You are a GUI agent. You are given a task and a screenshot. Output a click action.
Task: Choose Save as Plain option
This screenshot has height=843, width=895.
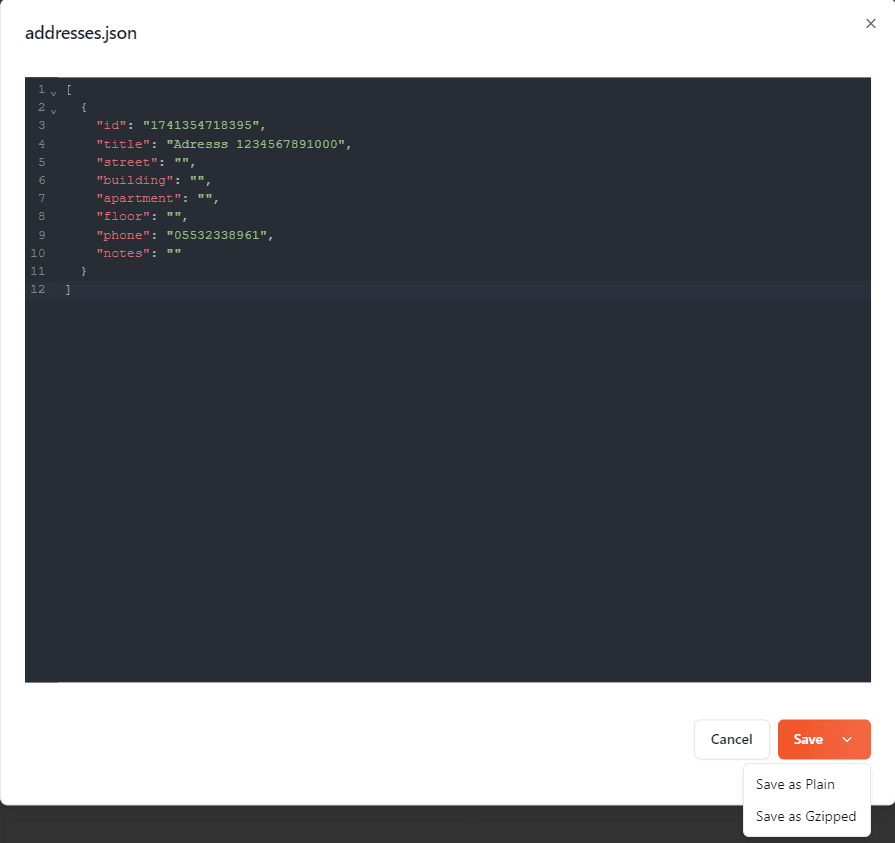click(x=795, y=784)
